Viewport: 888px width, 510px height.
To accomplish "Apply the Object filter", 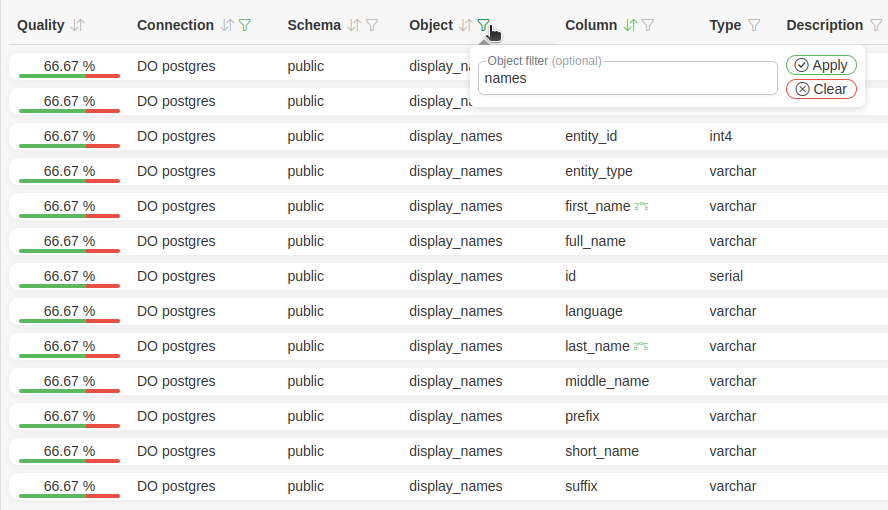I will [x=821, y=65].
